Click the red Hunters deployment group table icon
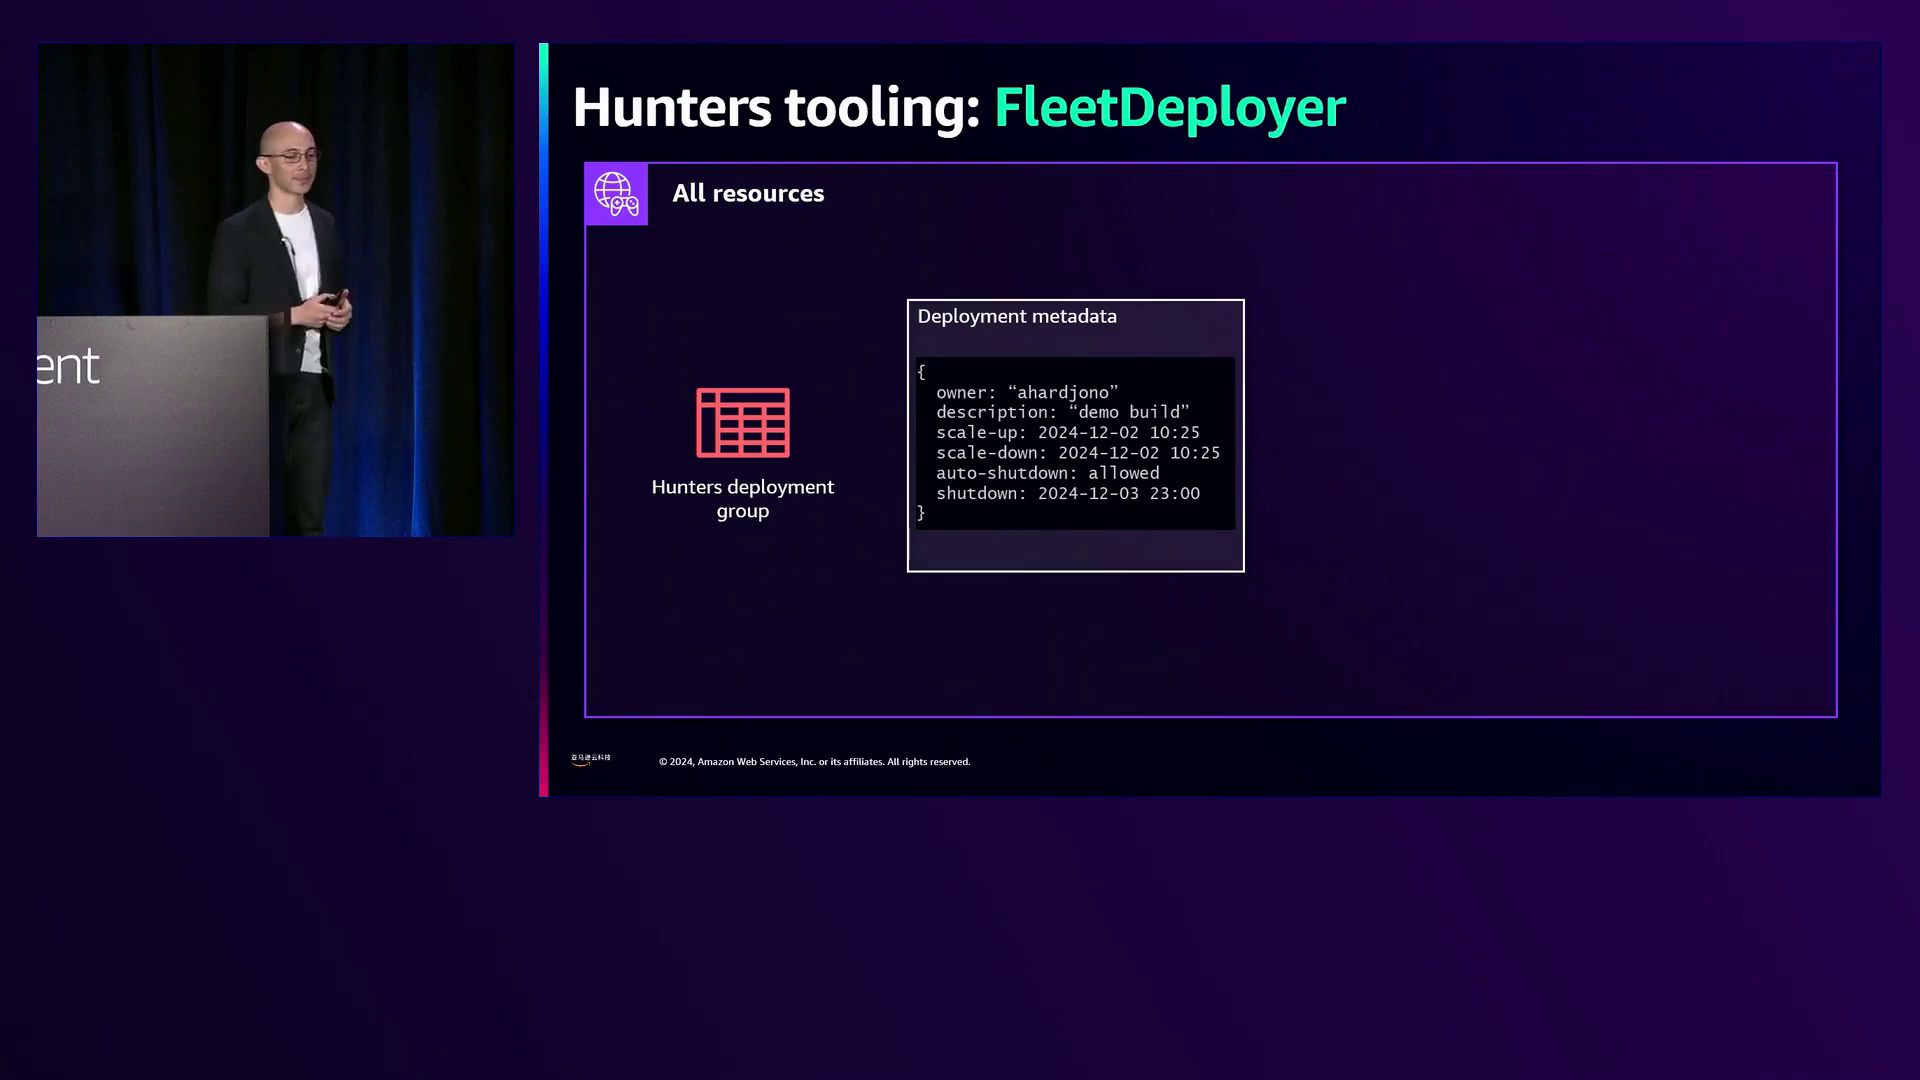1920x1080 pixels. point(742,423)
